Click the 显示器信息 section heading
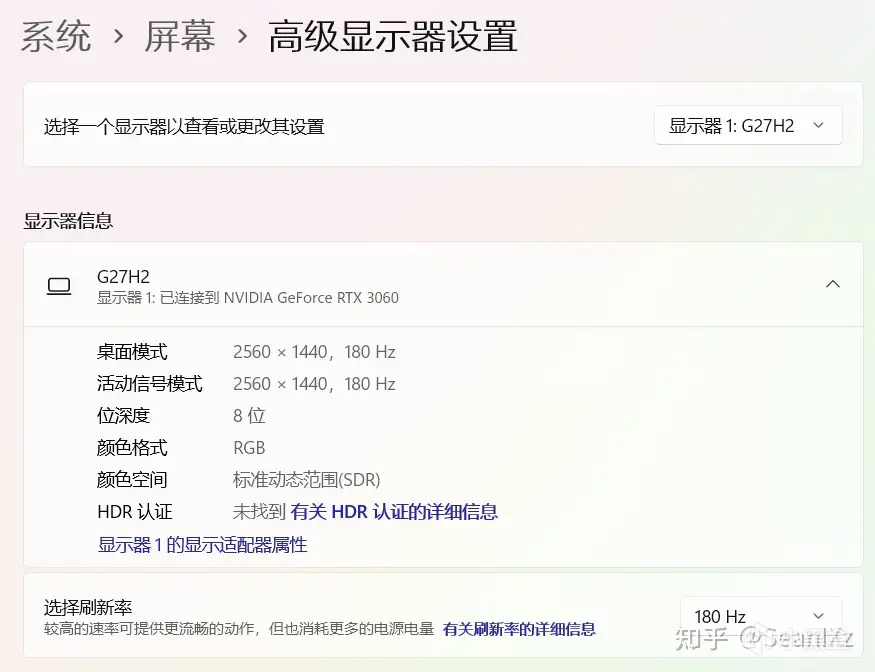The height and width of the screenshot is (672, 875). pos(68,221)
